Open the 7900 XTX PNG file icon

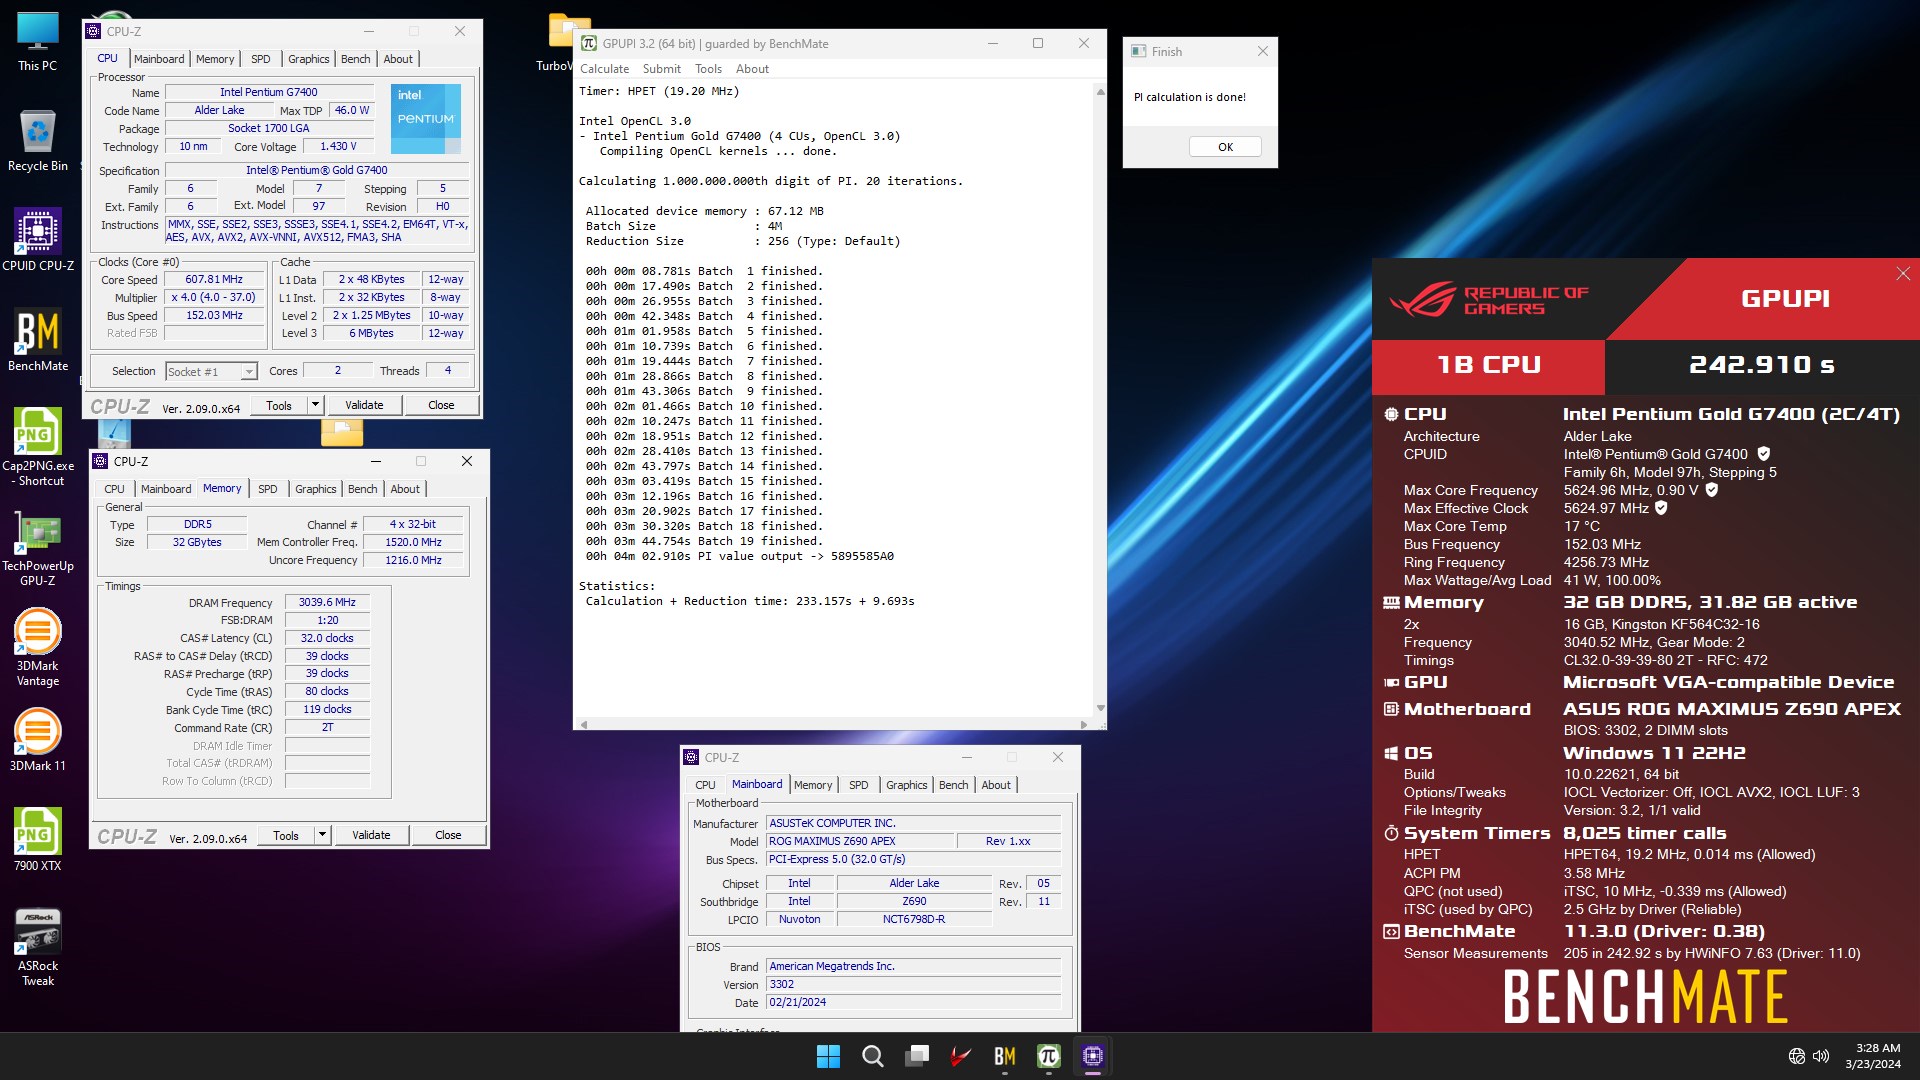[37, 840]
